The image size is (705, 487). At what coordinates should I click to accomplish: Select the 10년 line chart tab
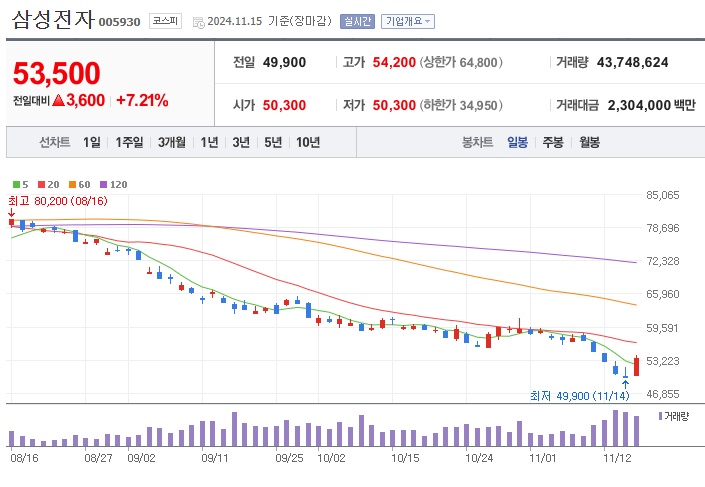pyautogui.click(x=308, y=143)
